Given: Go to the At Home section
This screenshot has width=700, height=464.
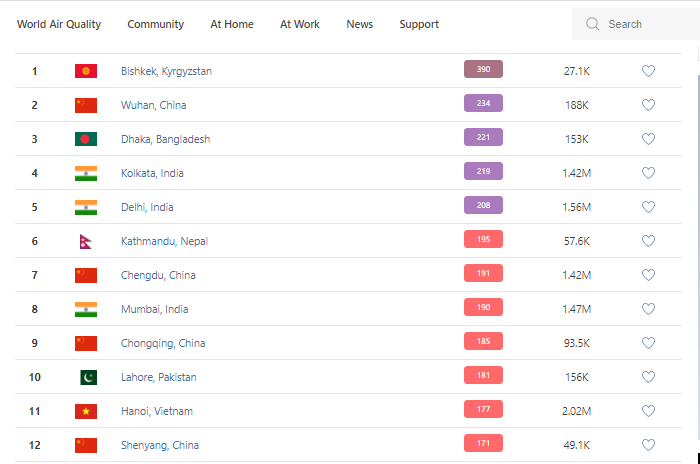Looking at the screenshot, I should [232, 24].
